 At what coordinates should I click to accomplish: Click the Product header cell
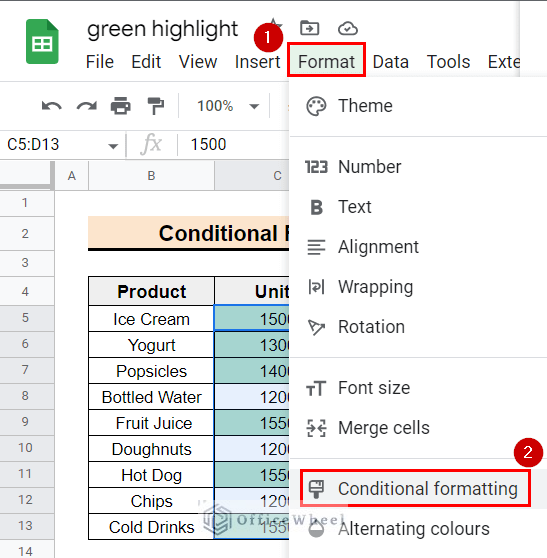pos(151,291)
